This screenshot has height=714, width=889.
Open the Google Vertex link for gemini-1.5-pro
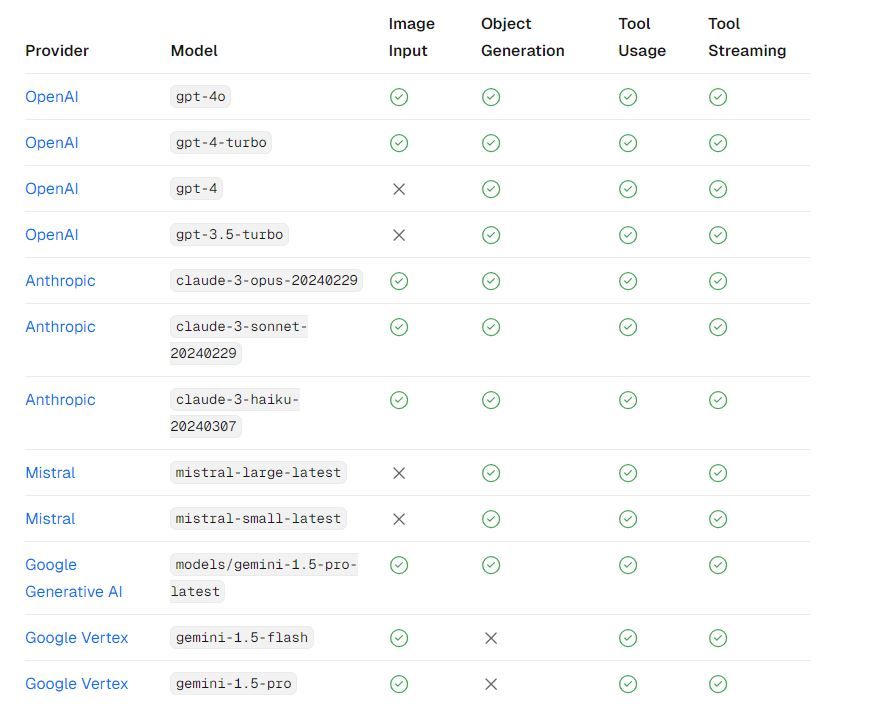[x=77, y=684]
